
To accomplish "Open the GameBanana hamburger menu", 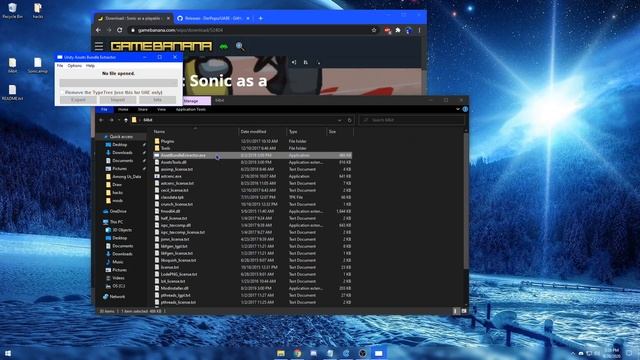I will (x=99, y=46).
